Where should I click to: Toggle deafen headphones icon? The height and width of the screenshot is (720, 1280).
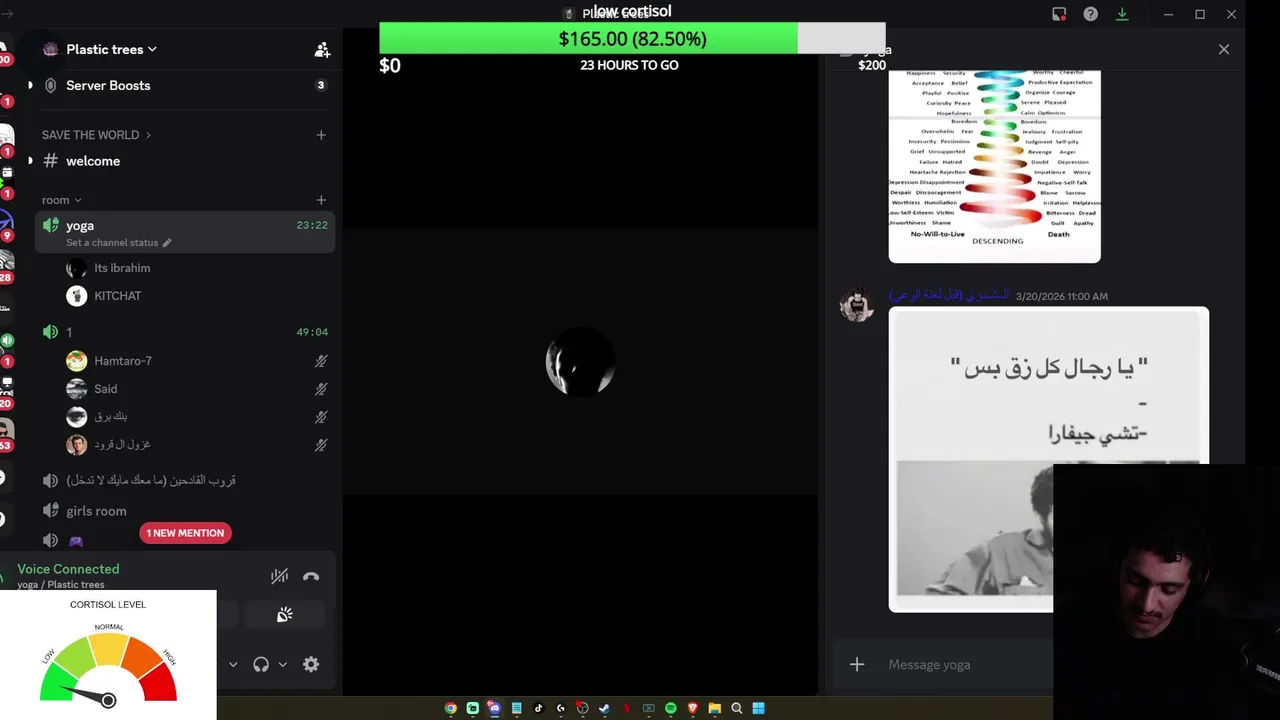click(x=261, y=664)
